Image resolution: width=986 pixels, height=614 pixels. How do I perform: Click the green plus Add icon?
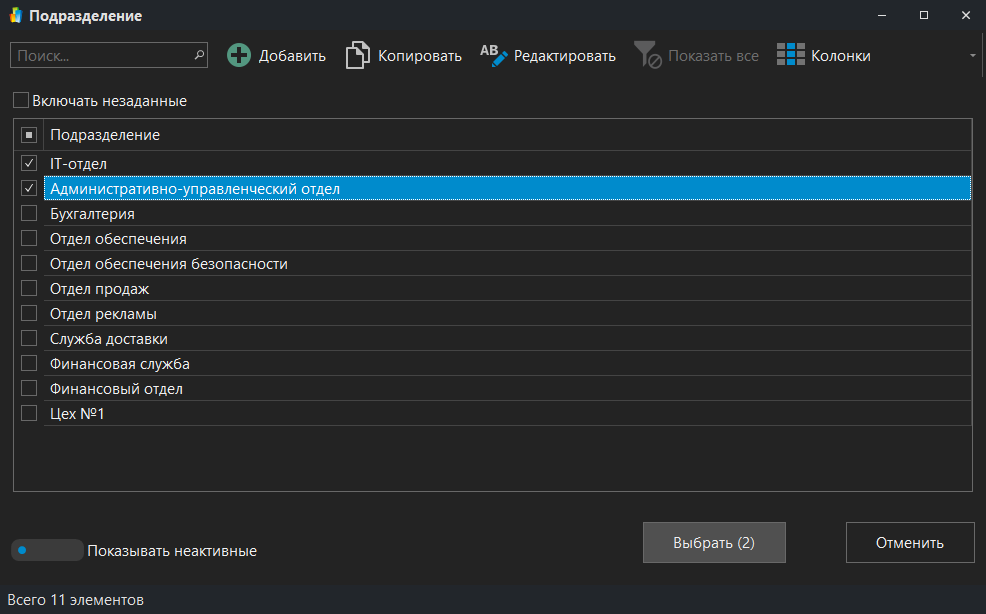239,56
